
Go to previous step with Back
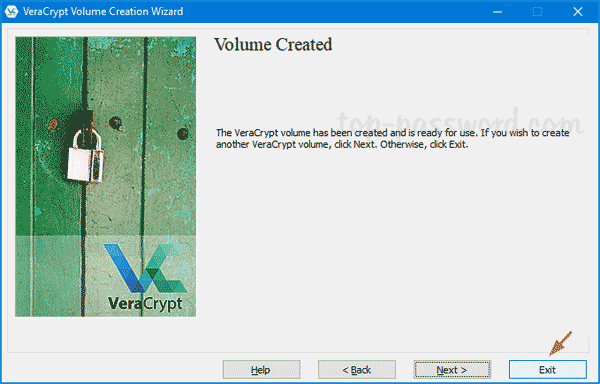coord(357,370)
